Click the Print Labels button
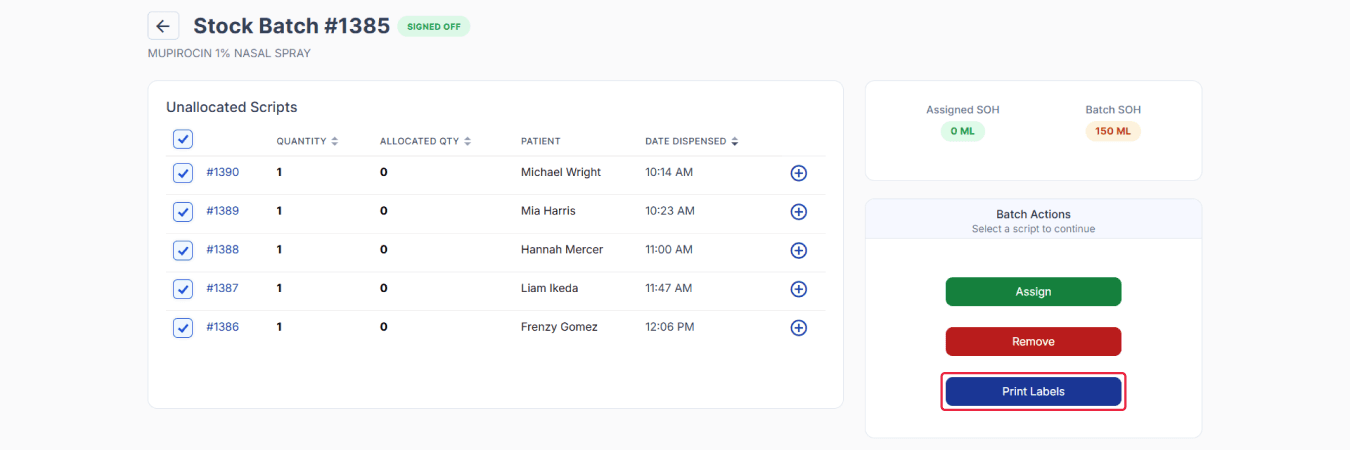1350x450 pixels. (x=1033, y=391)
